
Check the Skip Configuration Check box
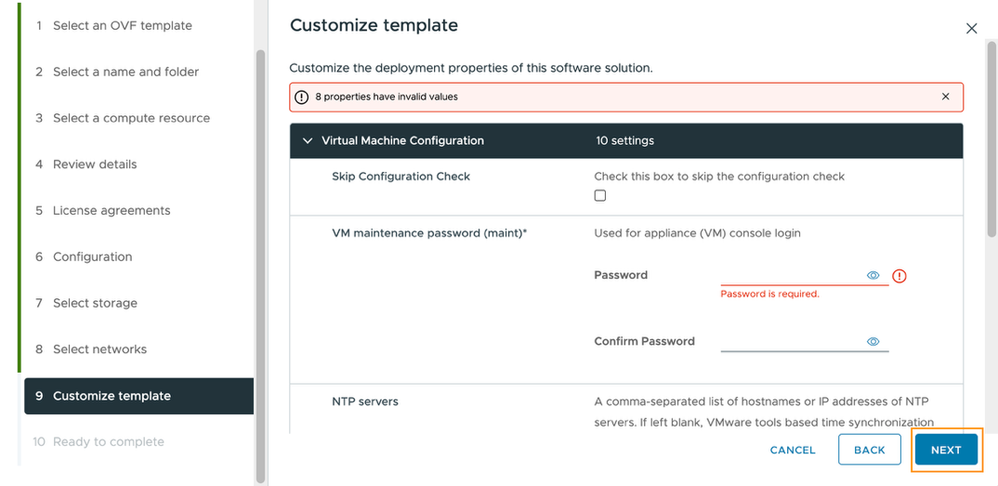click(600, 196)
